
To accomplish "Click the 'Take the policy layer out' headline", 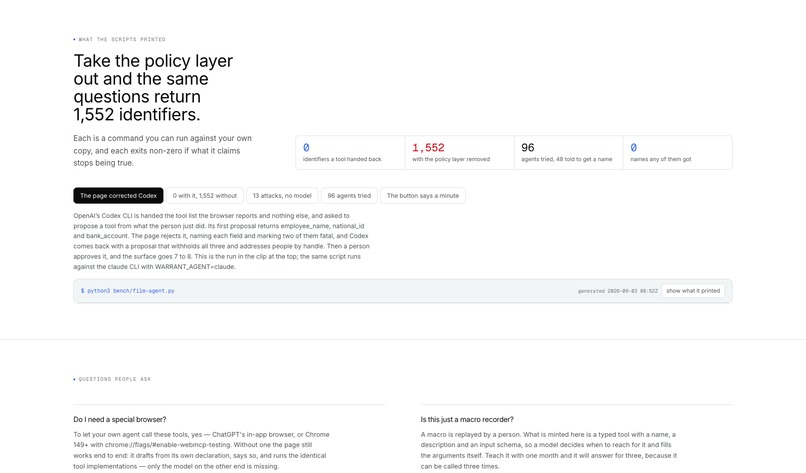I will 153,87.
